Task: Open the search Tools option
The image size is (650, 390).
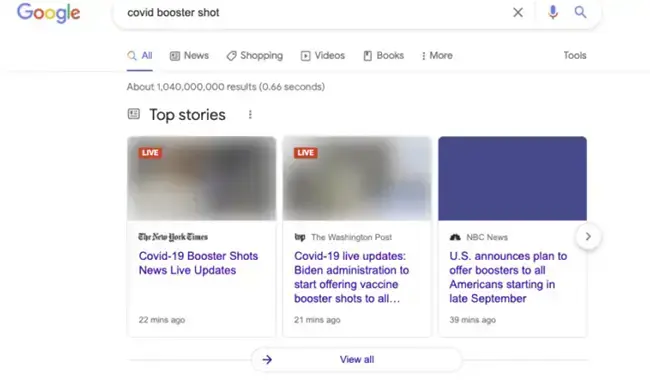Action: pos(575,56)
